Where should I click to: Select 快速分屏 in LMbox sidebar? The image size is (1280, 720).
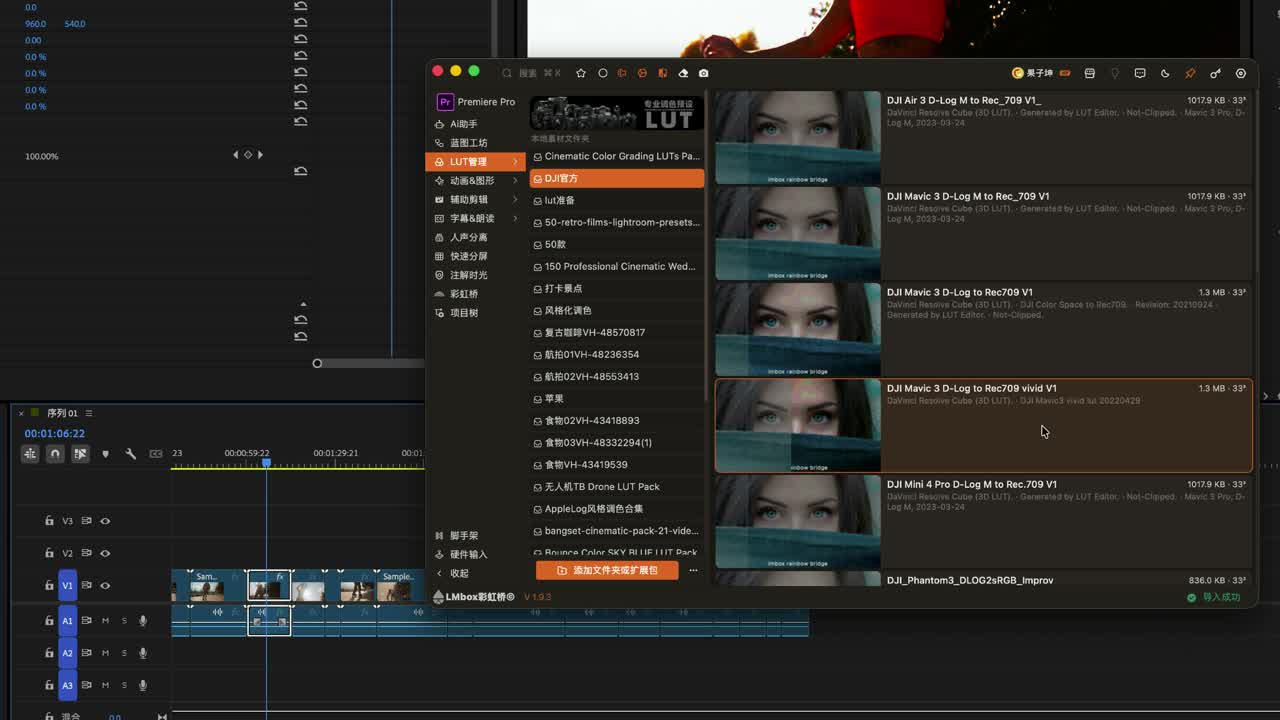pos(476,256)
